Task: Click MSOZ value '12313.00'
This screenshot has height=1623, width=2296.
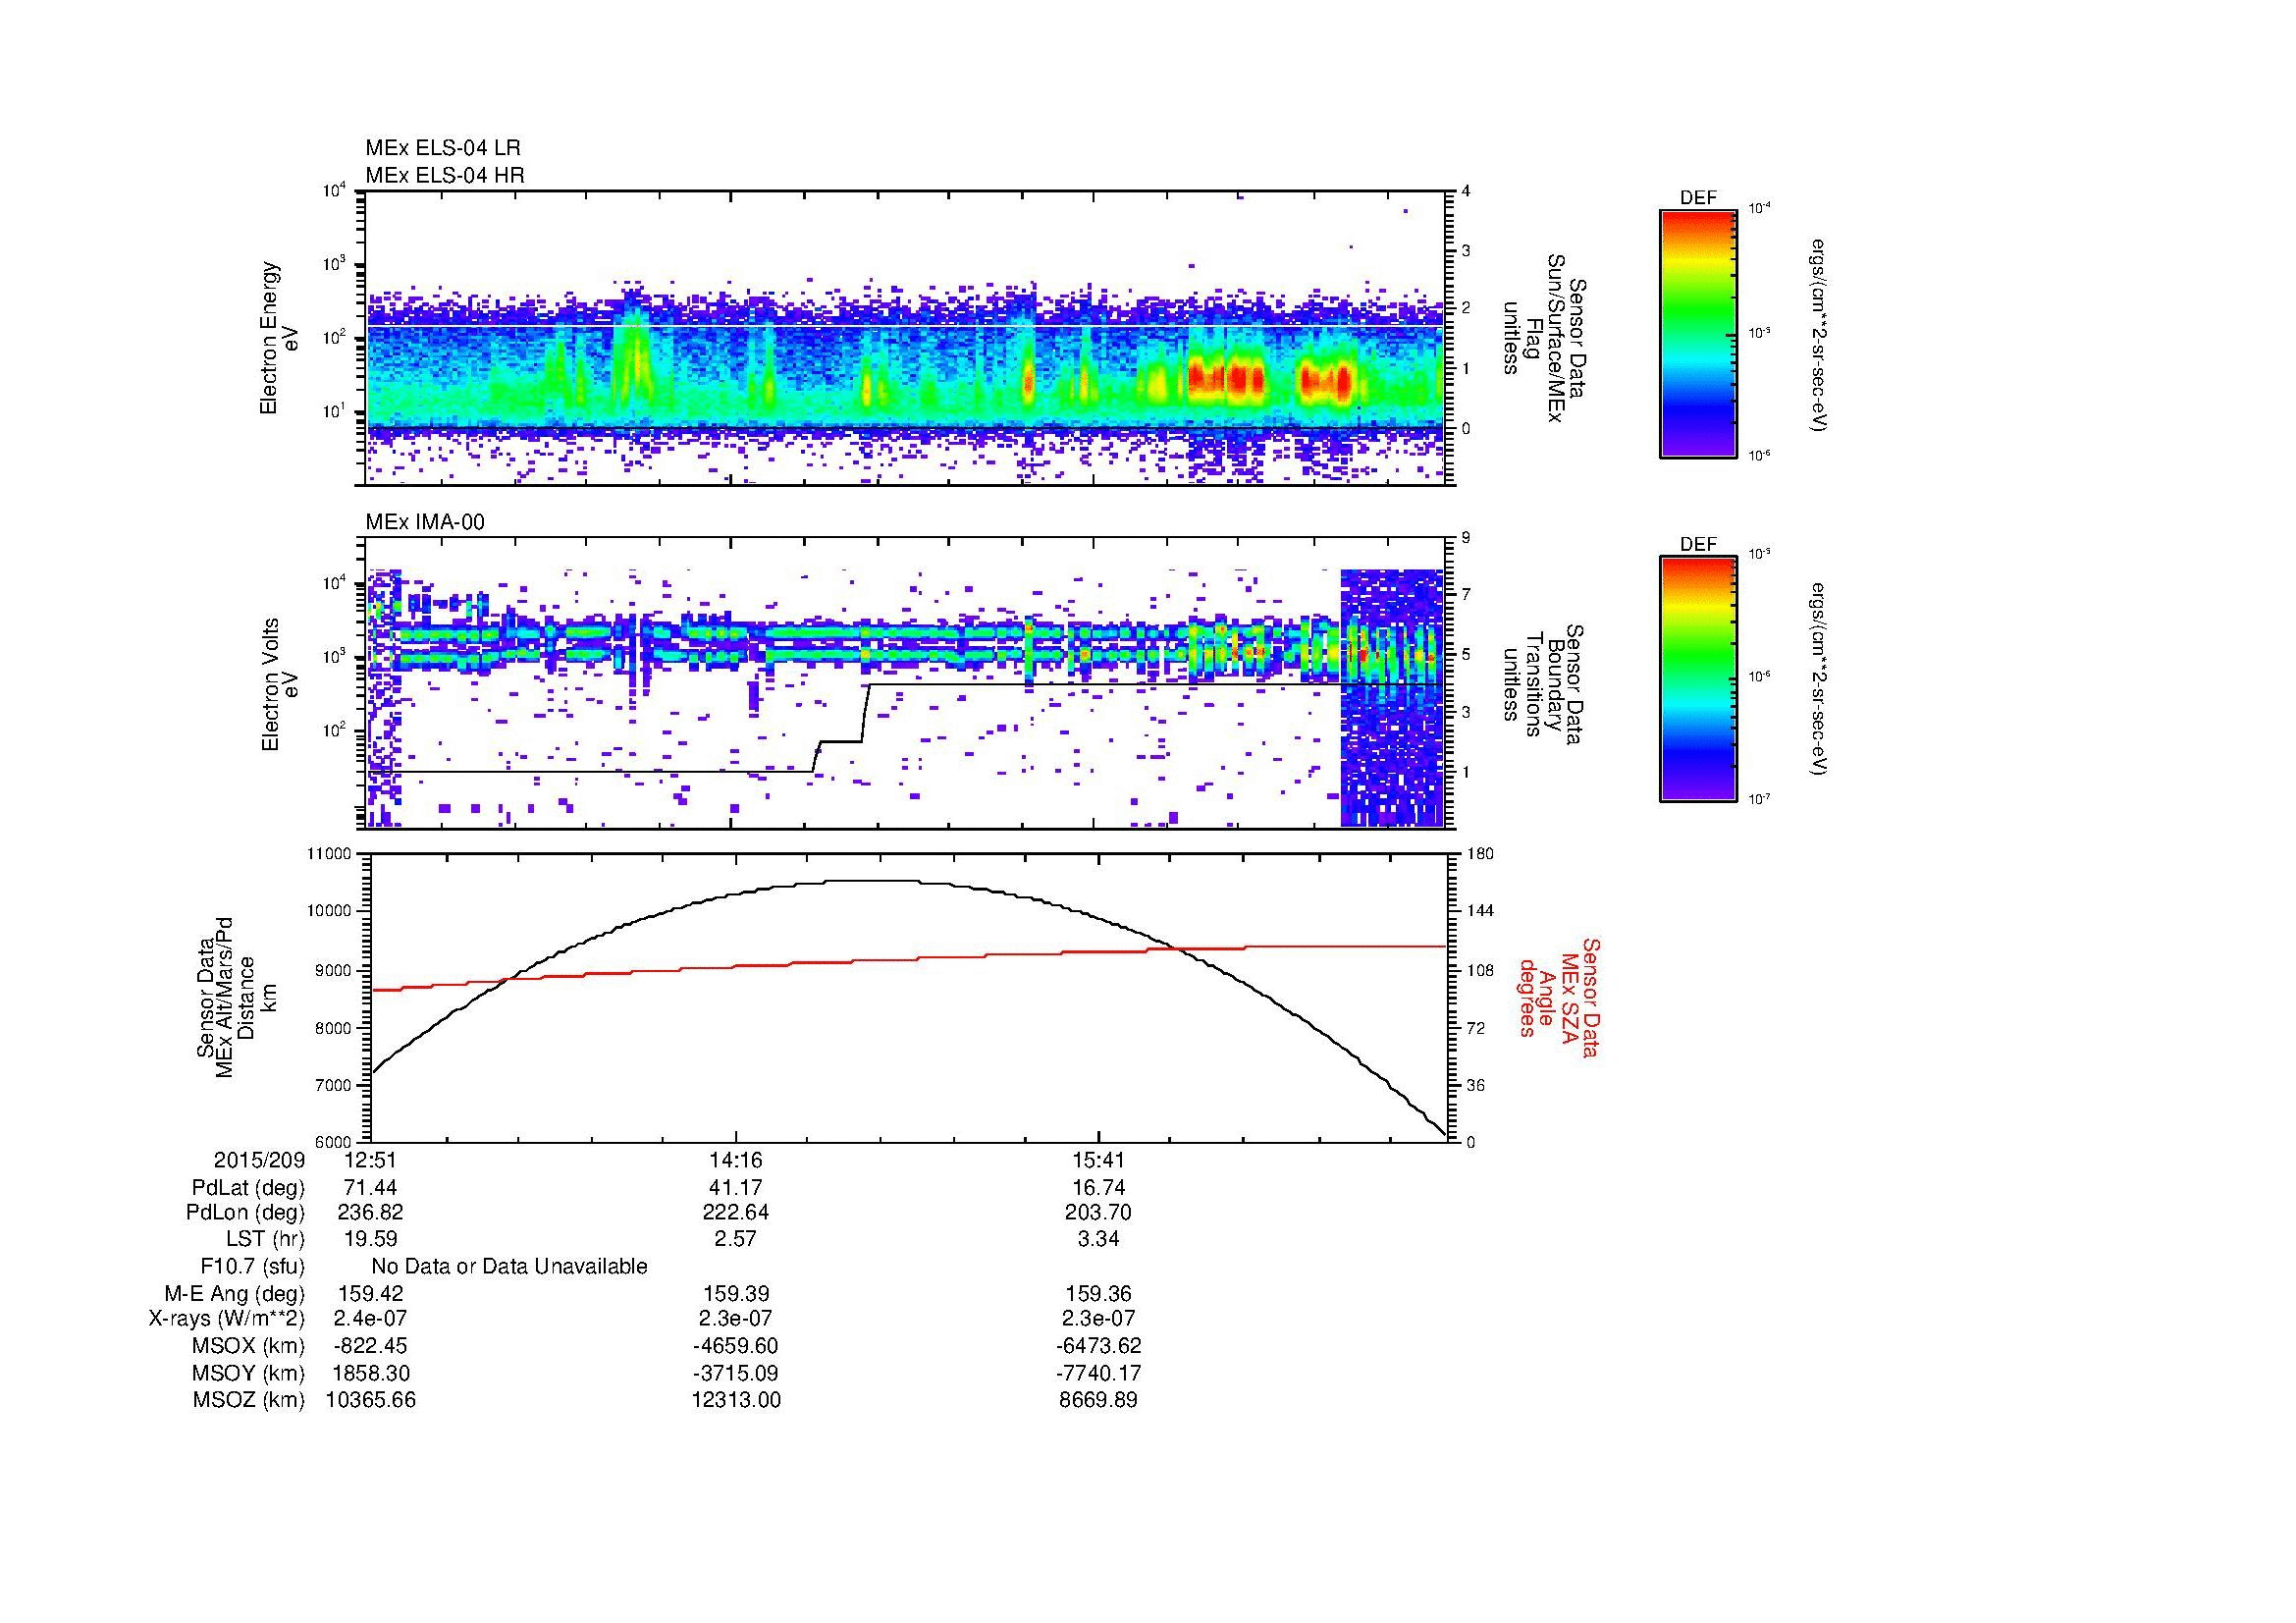Action: (x=735, y=1400)
